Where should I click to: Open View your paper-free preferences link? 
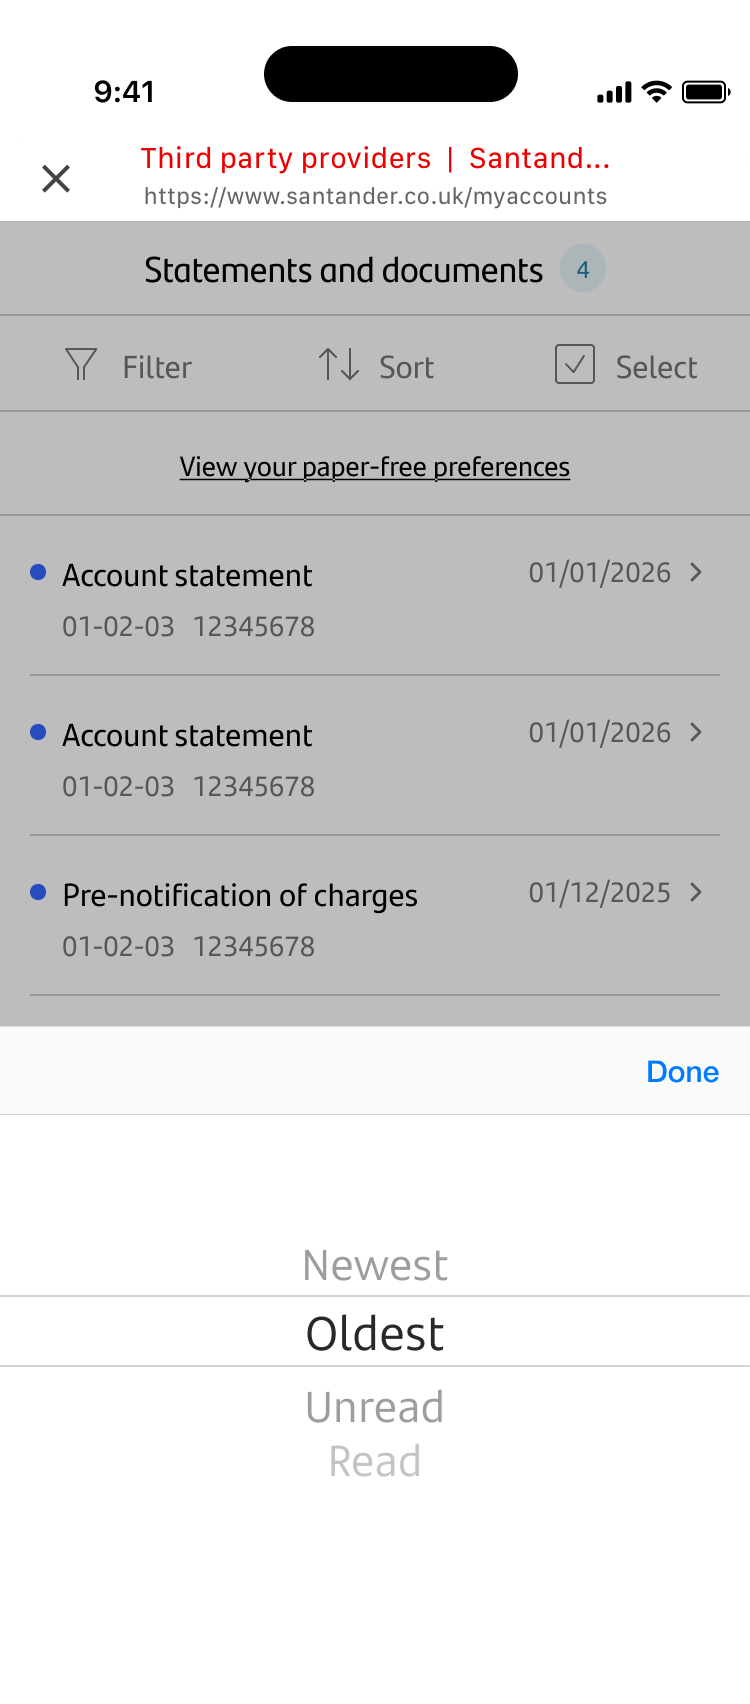click(375, 467)
